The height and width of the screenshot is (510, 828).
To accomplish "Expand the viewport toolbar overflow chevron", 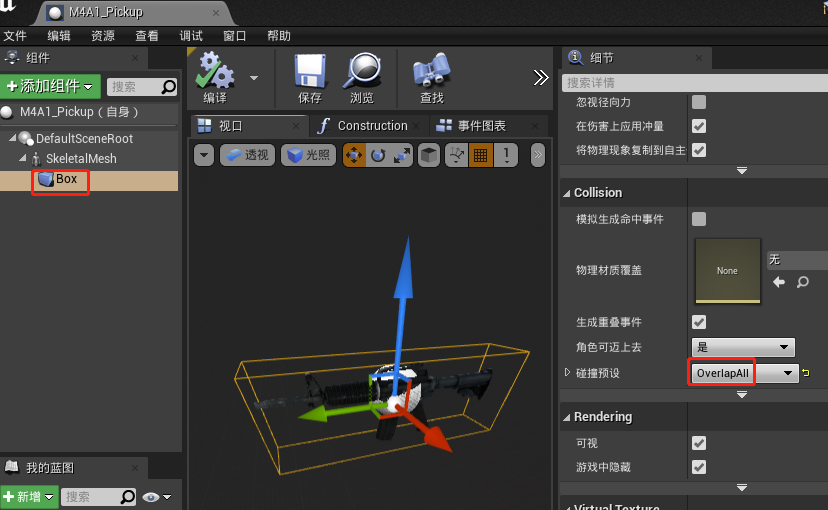I will point(538,155).
